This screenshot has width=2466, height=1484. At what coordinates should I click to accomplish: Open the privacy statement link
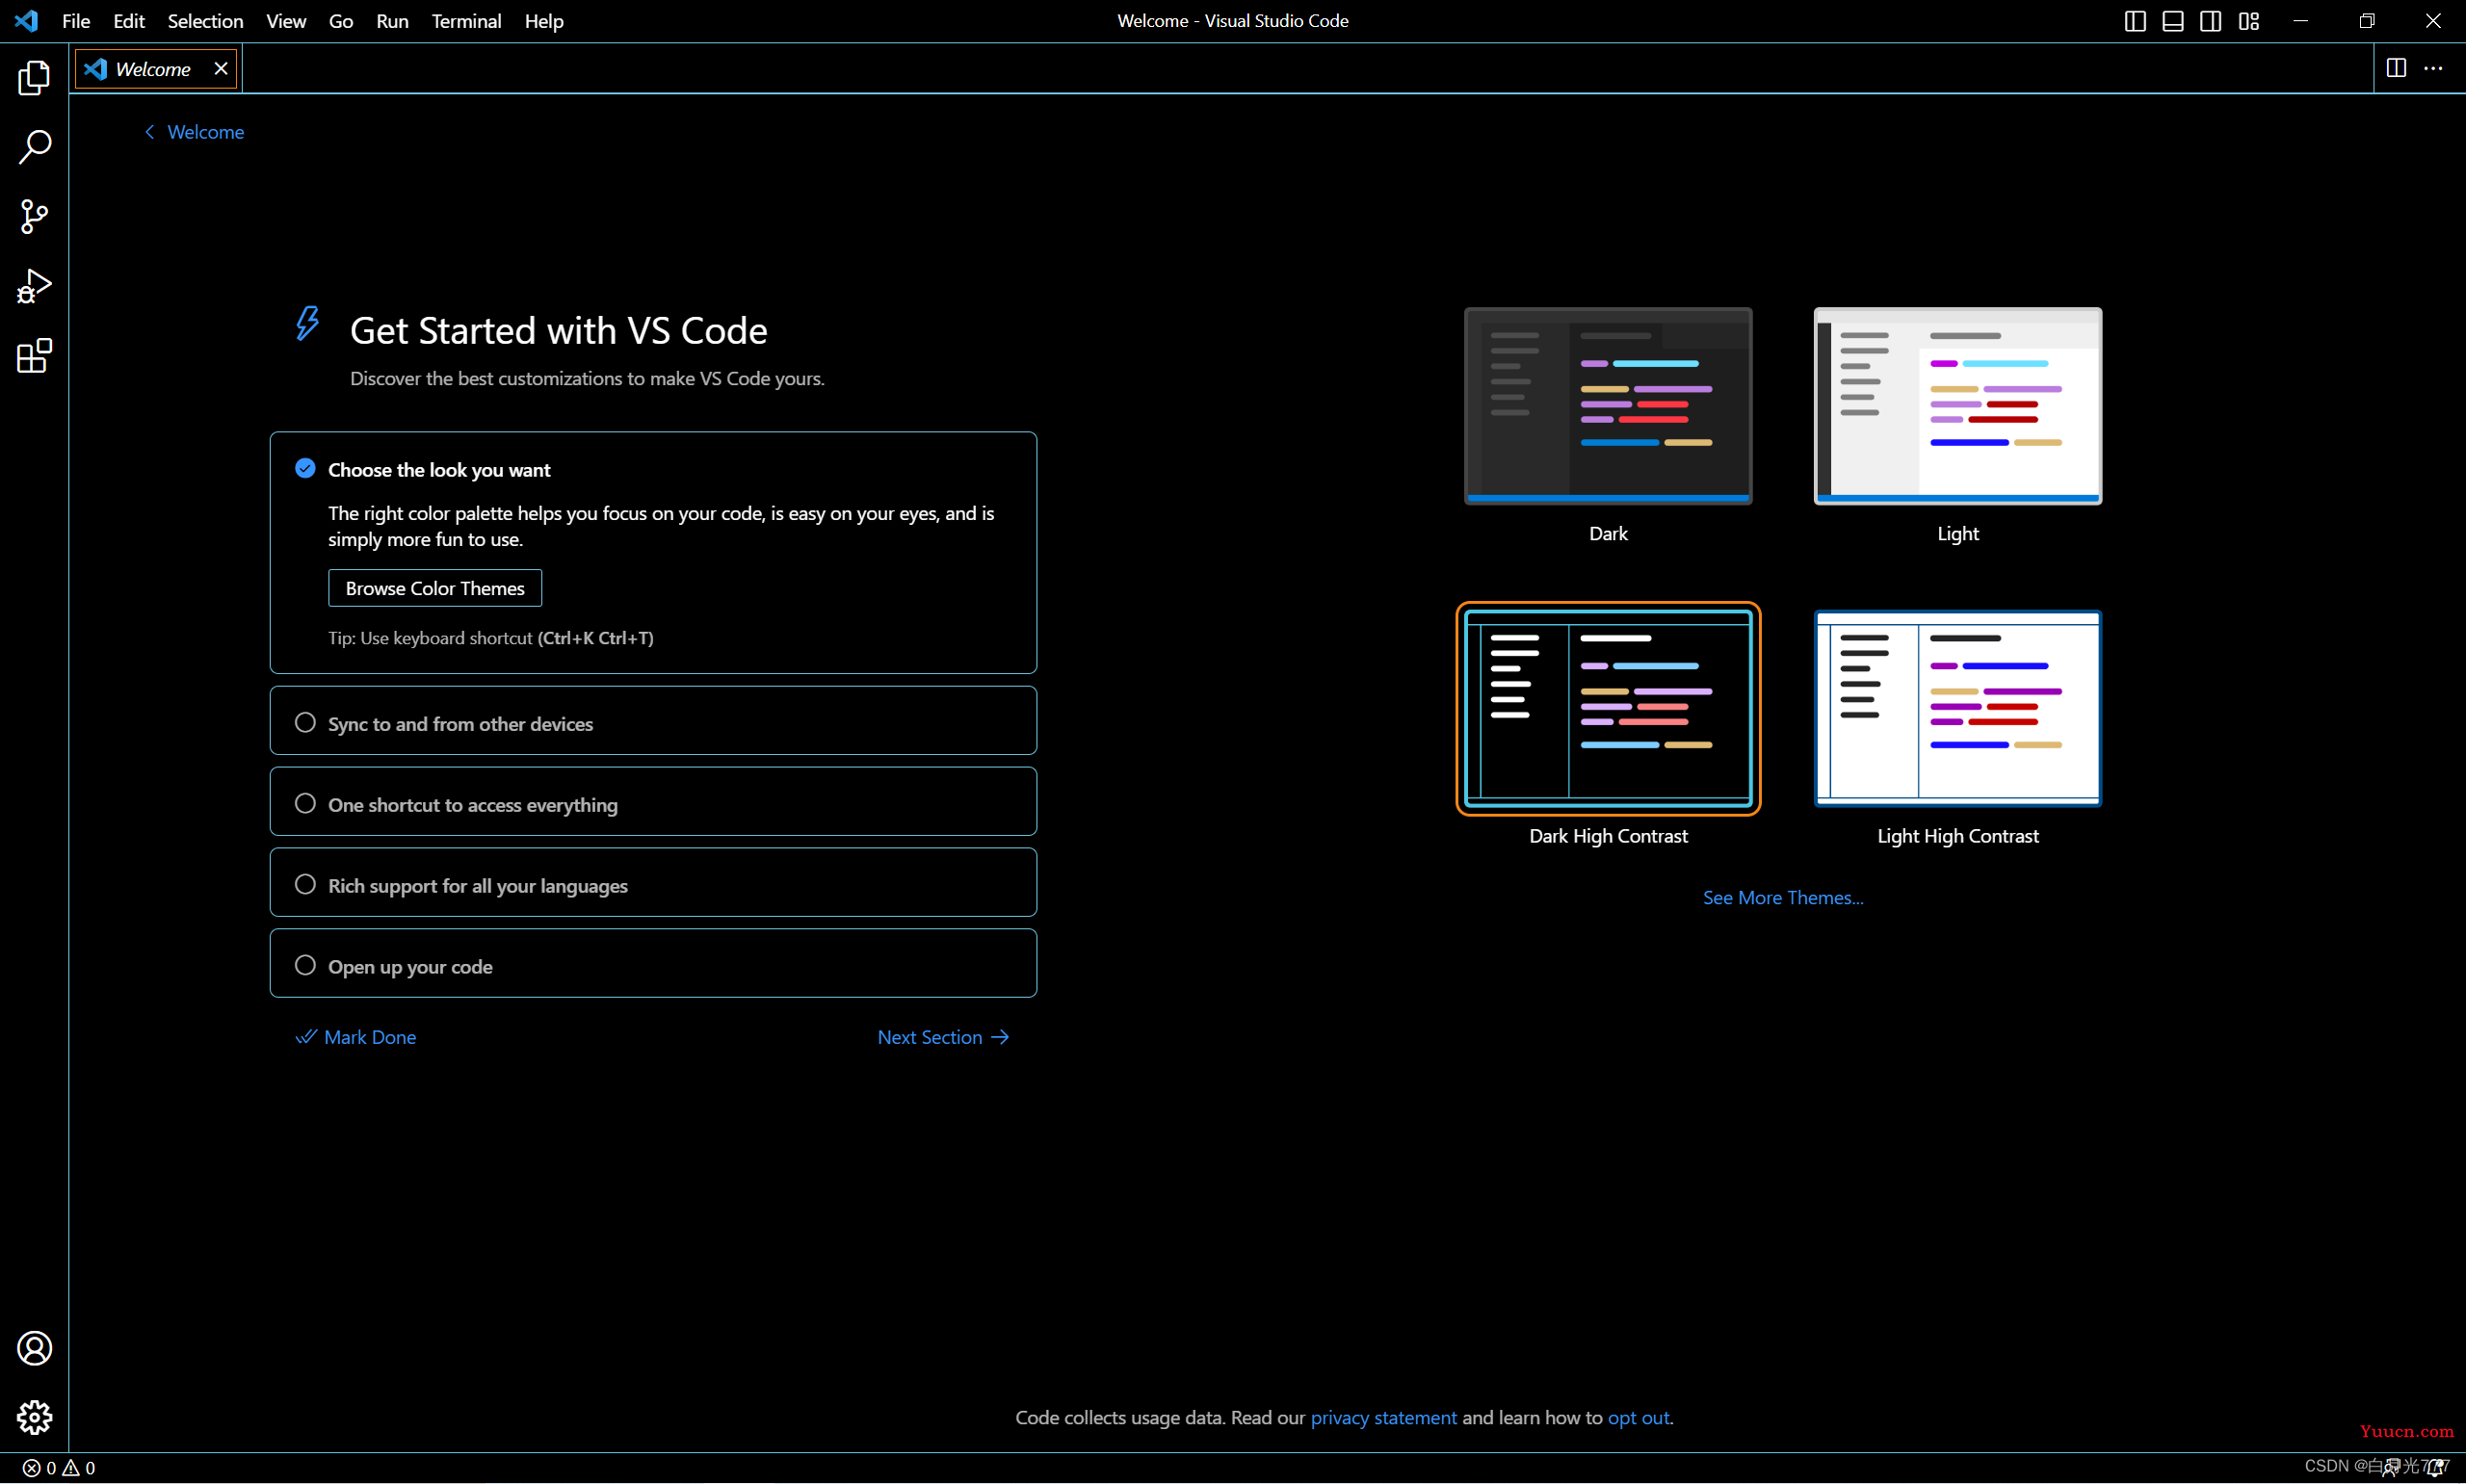[1383, 1418]
